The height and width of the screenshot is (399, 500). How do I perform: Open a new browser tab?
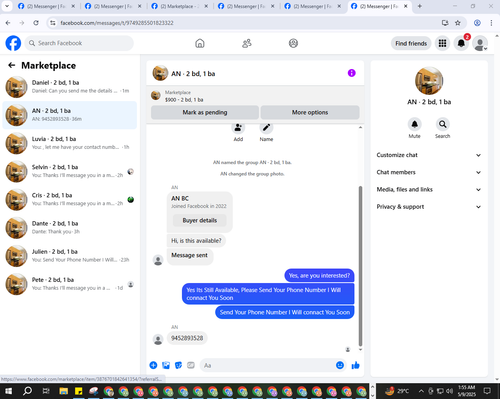420,6
